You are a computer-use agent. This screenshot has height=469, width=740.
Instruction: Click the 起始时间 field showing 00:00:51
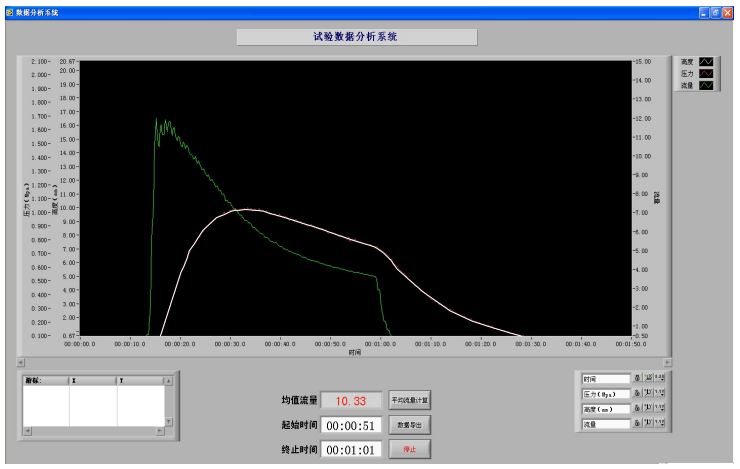click(351, 426)
